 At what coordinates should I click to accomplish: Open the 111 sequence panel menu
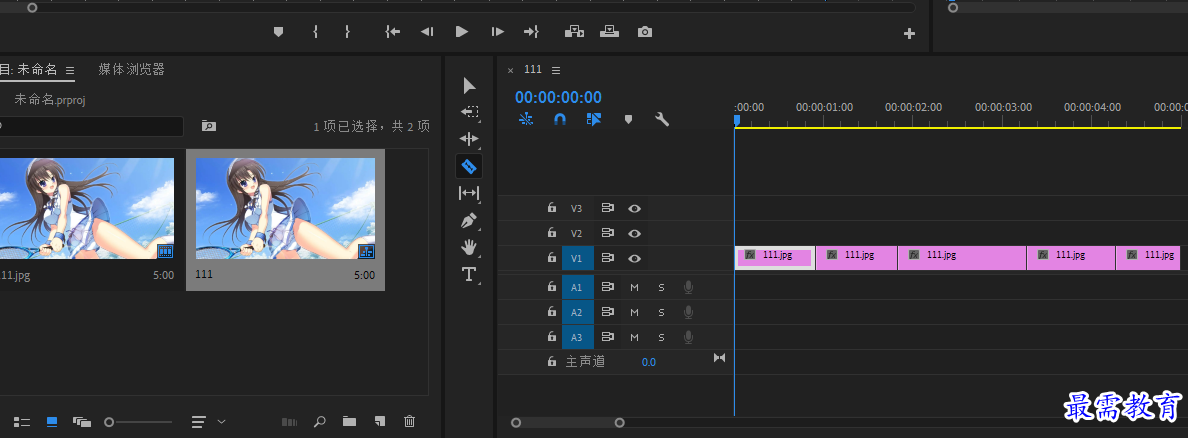click(x=556, y=70)
